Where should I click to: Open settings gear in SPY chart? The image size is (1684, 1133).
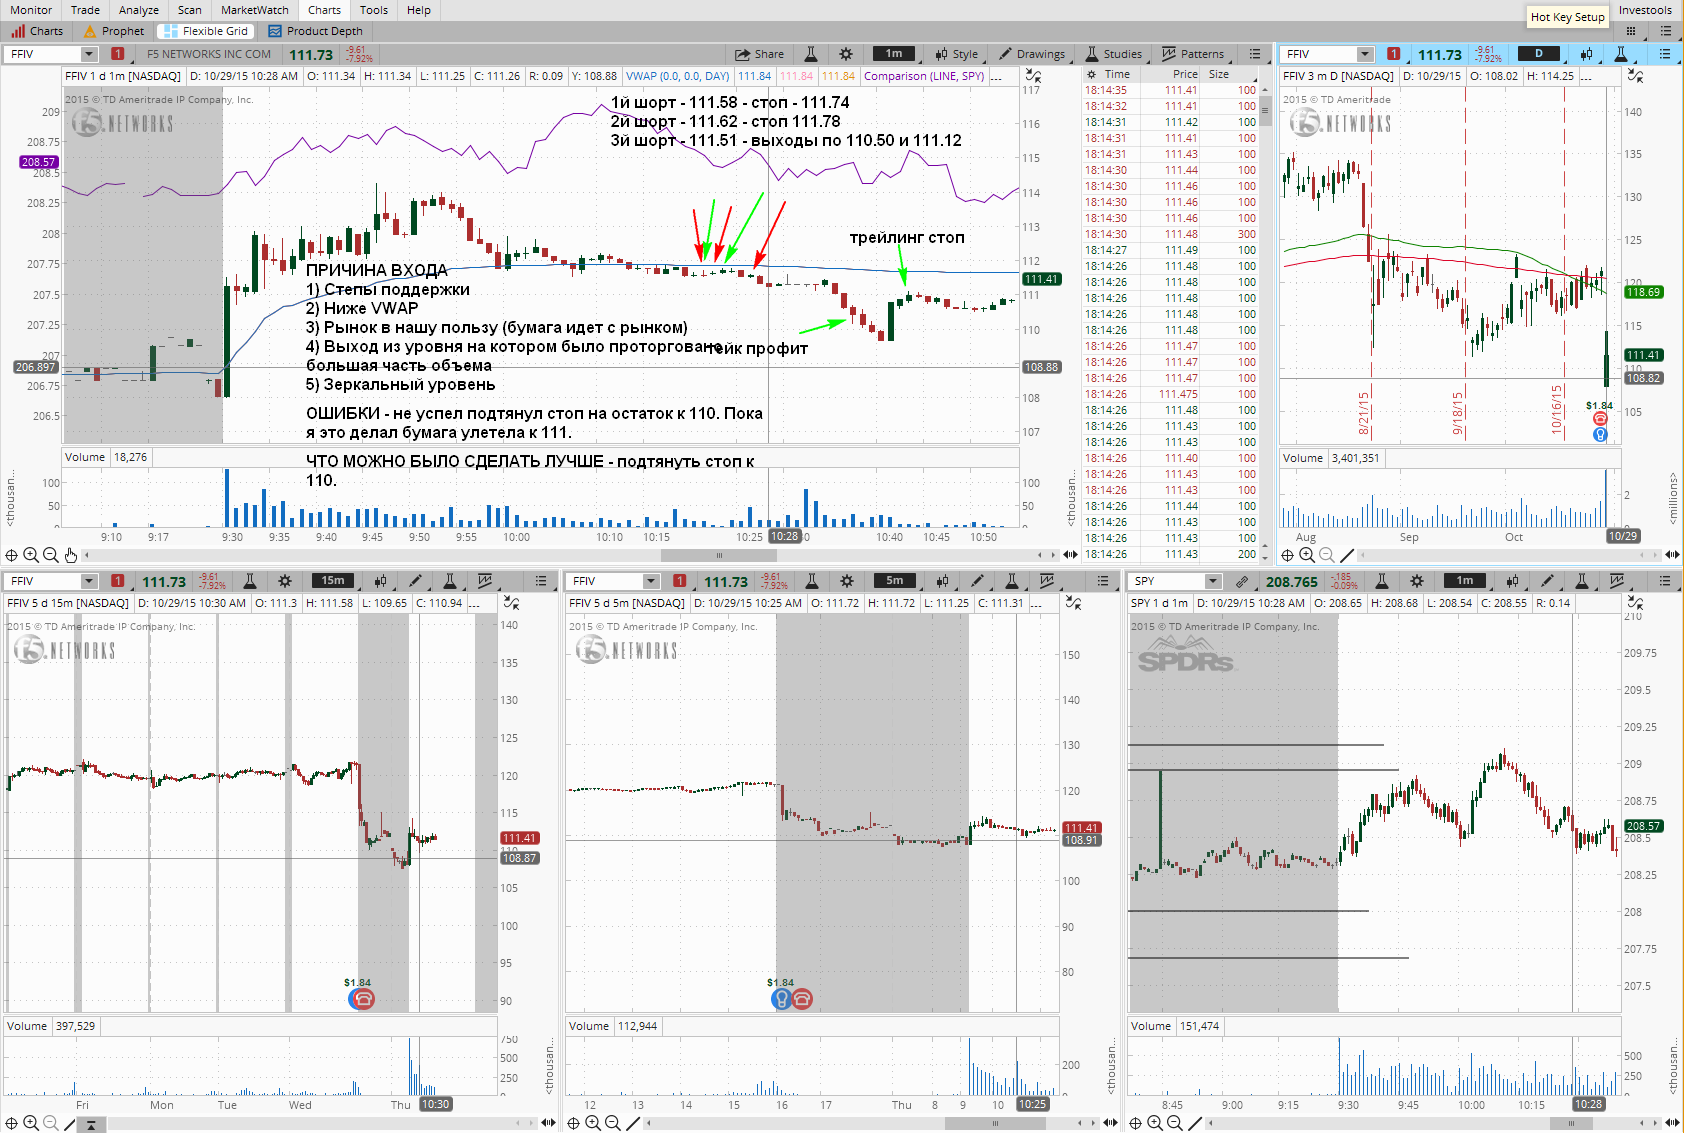1417,581
